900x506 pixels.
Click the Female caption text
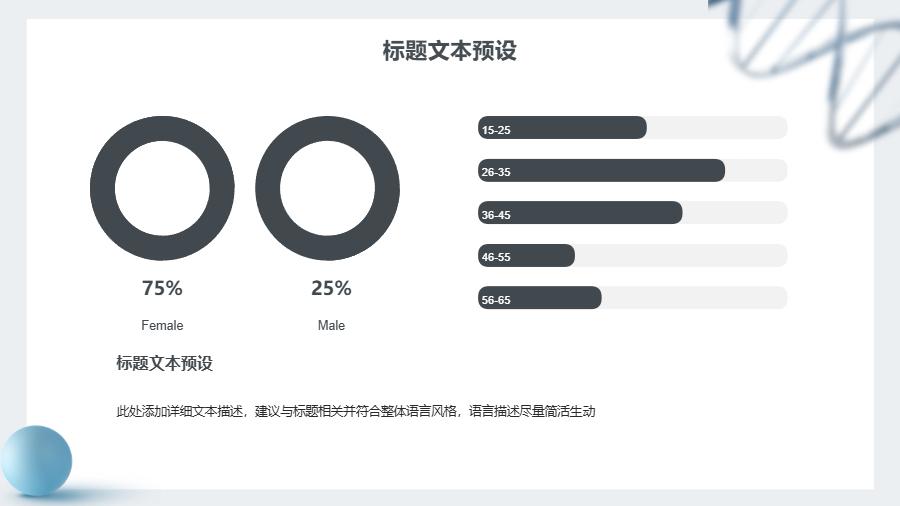[162, 325]
